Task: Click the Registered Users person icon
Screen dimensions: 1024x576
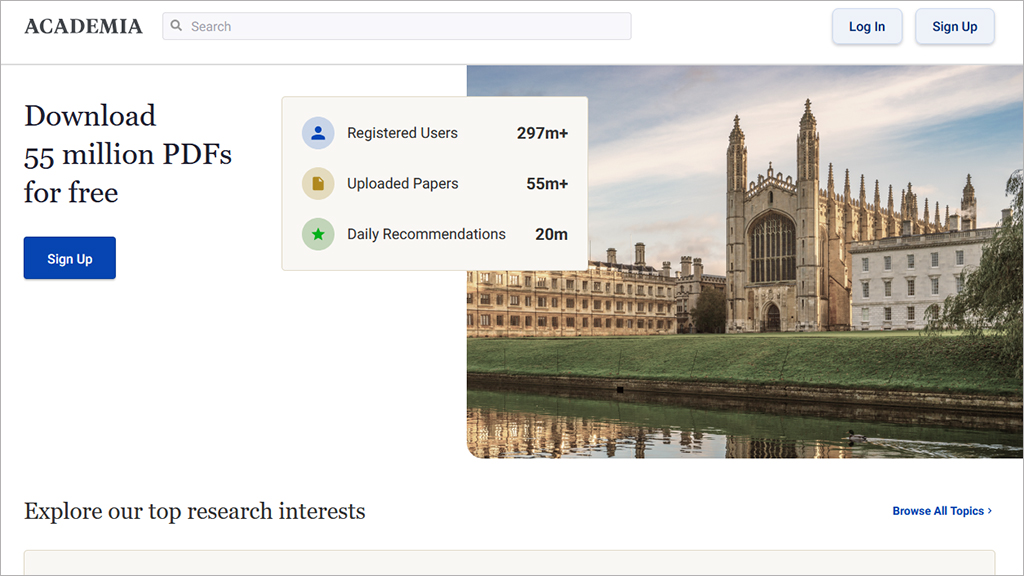Action: coord(318,133)
